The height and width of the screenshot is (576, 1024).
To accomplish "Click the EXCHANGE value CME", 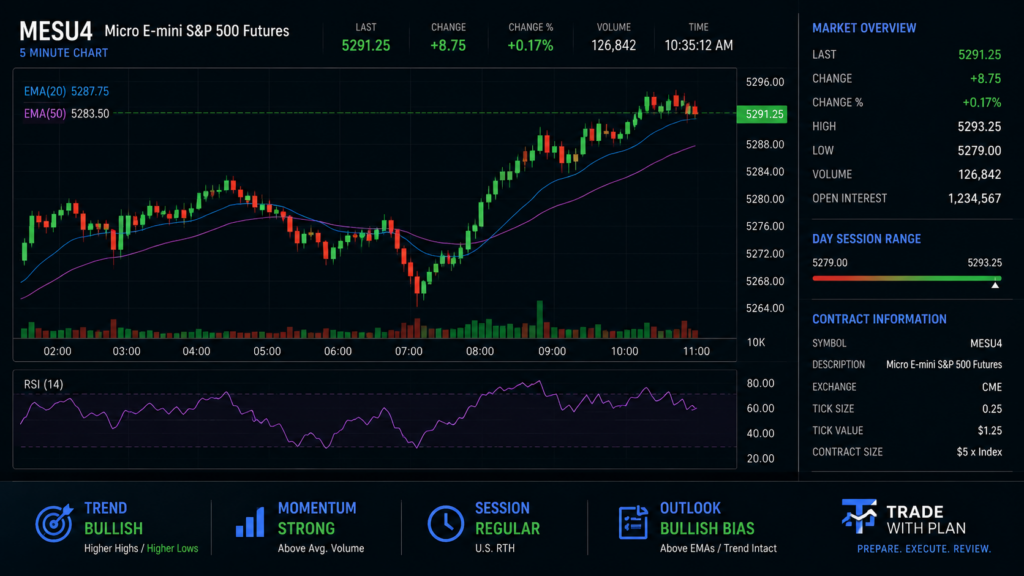I will [x=991, y=387].
